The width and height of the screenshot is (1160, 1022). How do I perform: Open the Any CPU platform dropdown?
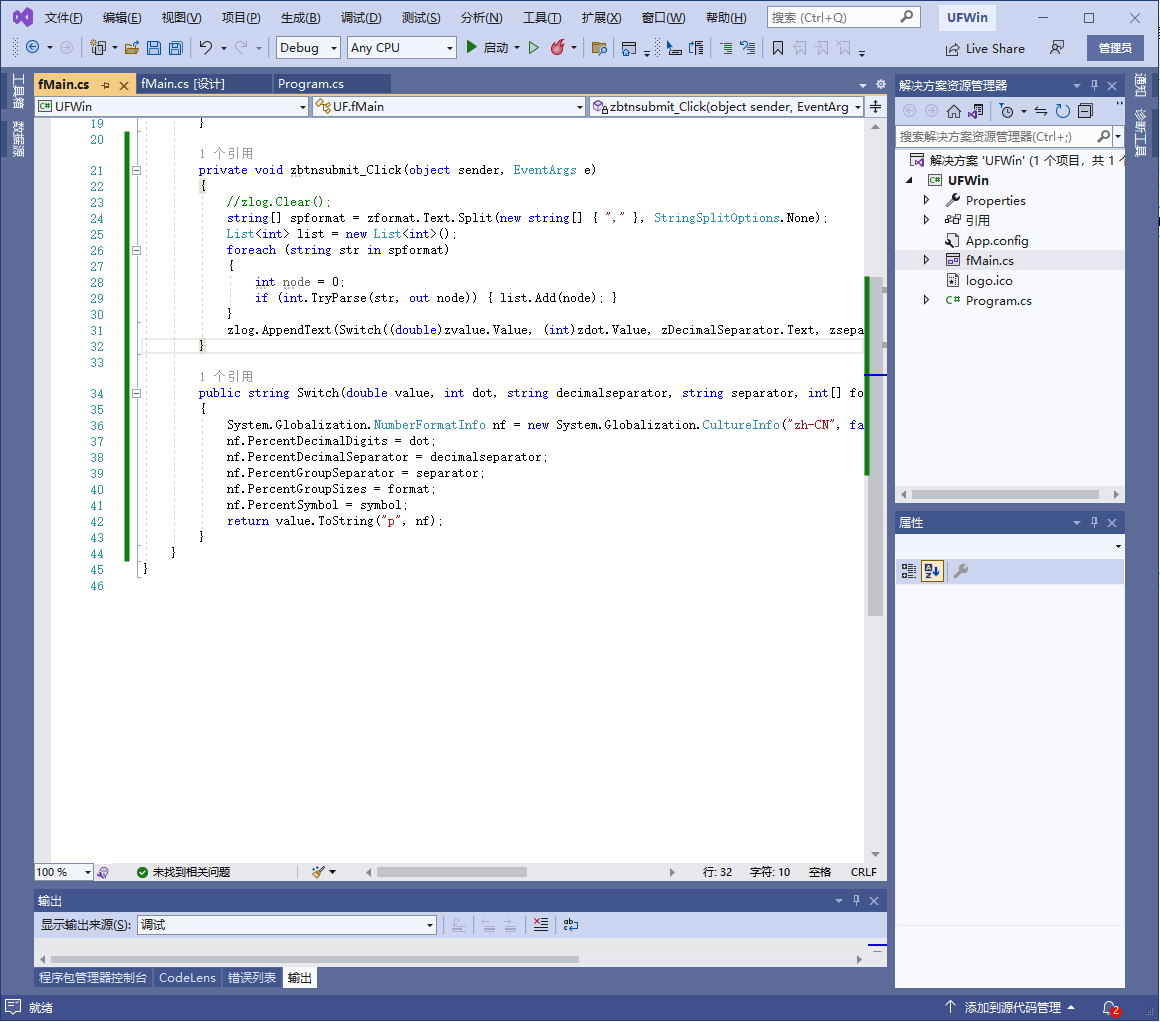(402, 48)
